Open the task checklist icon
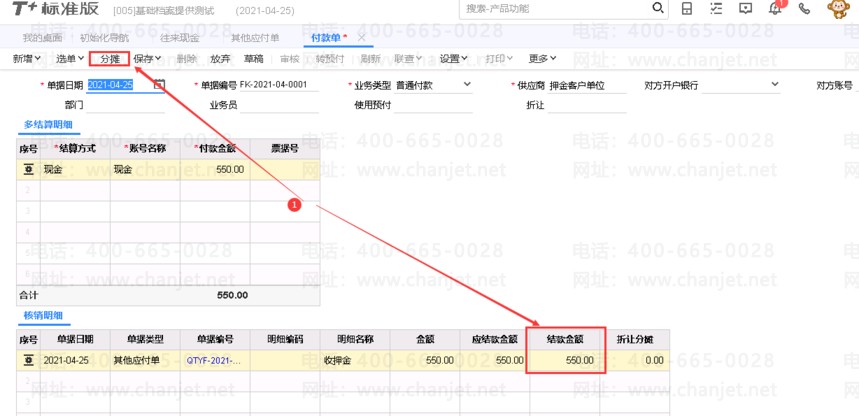 click(716, 9)
